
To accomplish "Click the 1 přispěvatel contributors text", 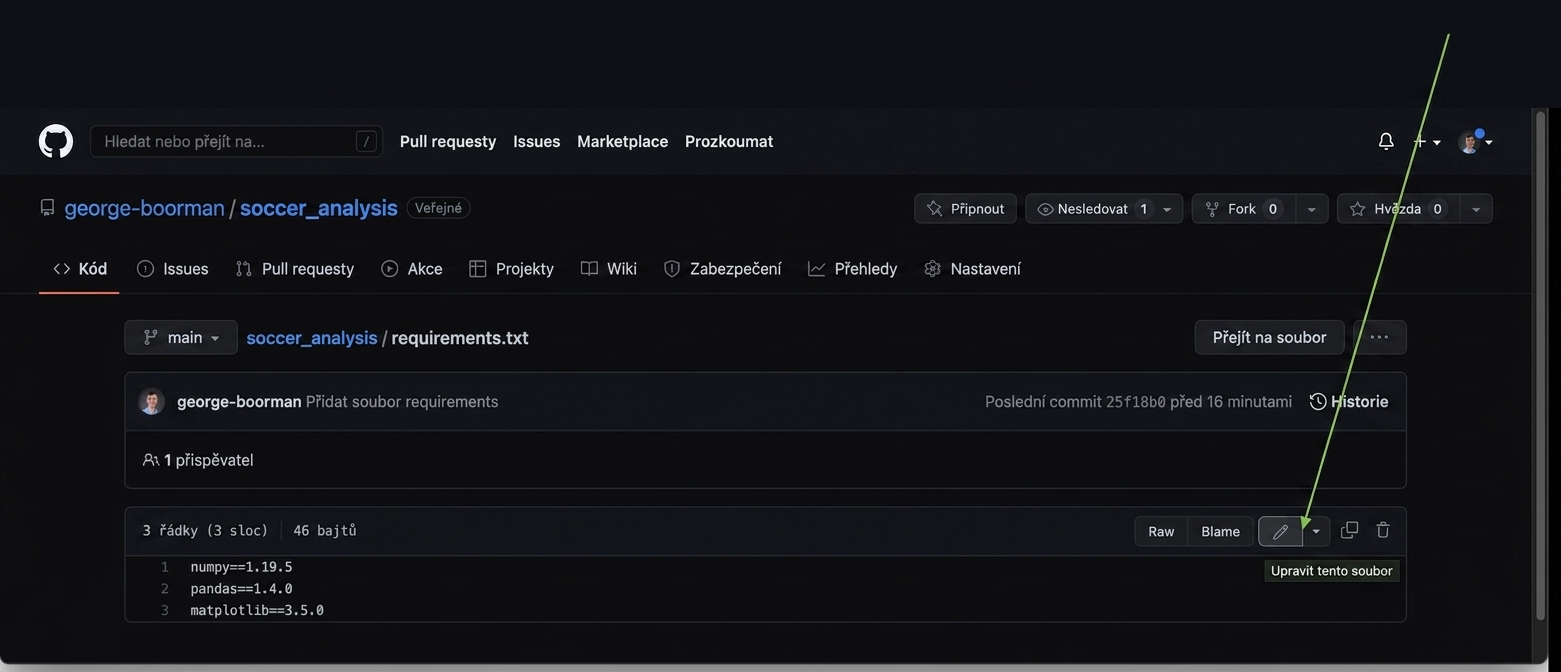I will pos(198,460).
